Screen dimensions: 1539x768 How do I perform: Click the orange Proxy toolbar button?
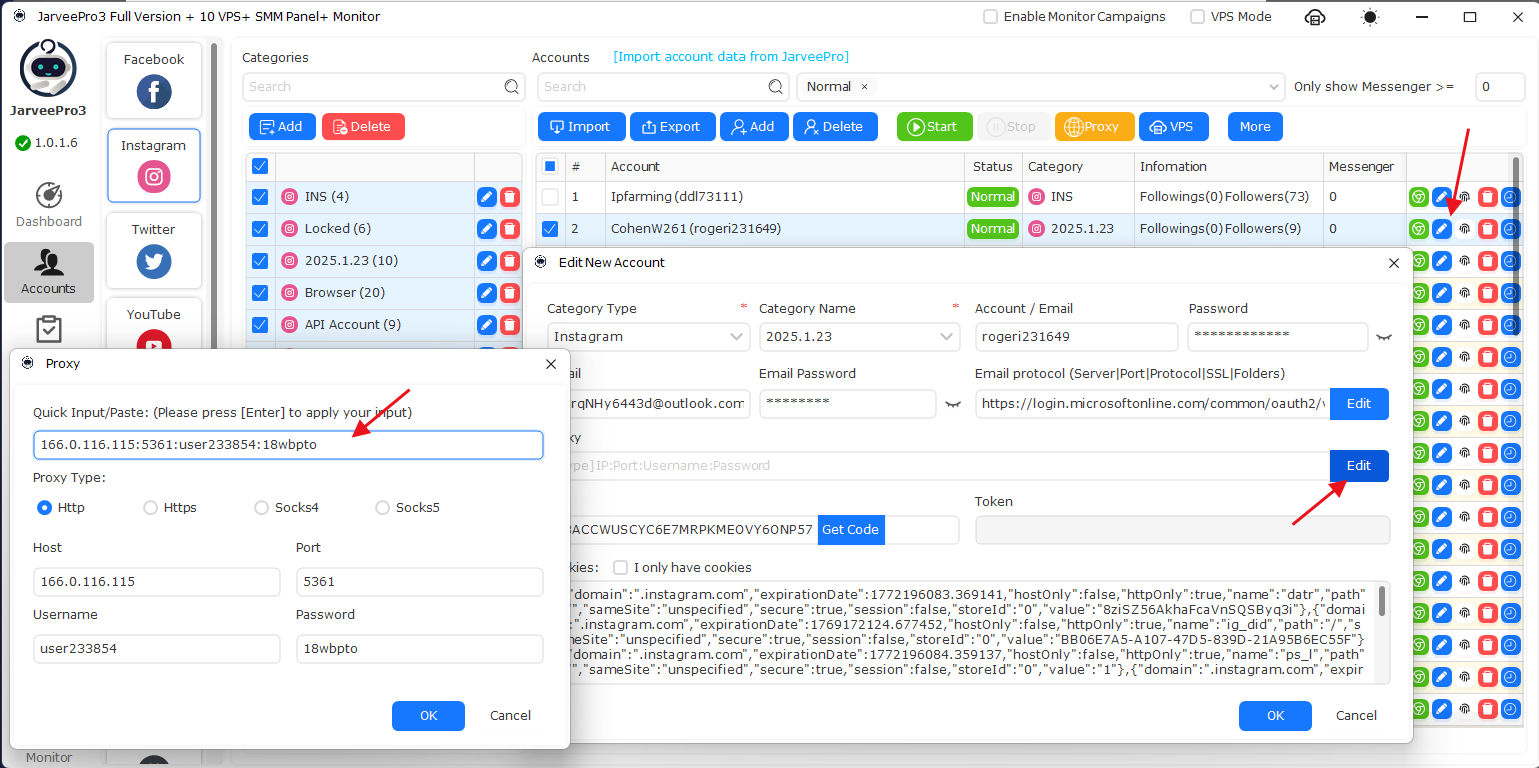coord(1094,127)
